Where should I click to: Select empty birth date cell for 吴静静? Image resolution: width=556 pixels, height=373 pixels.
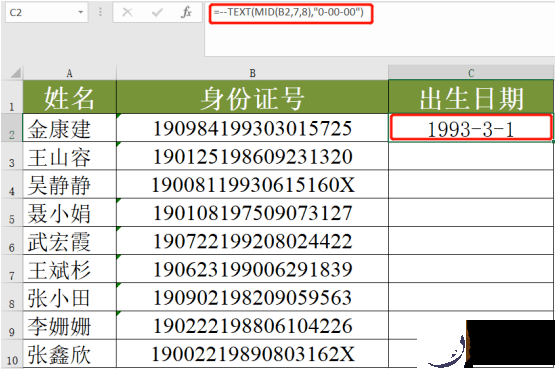coord(471,184)
